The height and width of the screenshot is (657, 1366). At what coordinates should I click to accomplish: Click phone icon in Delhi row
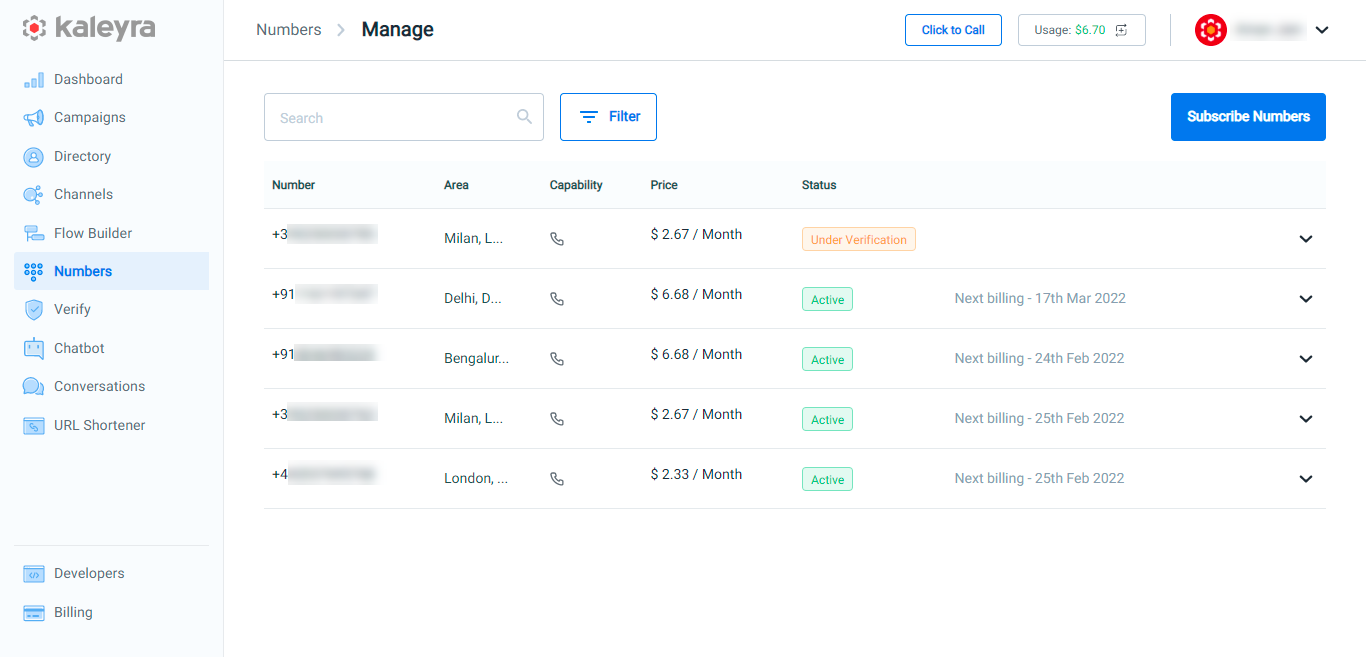(x=557, y=299)
